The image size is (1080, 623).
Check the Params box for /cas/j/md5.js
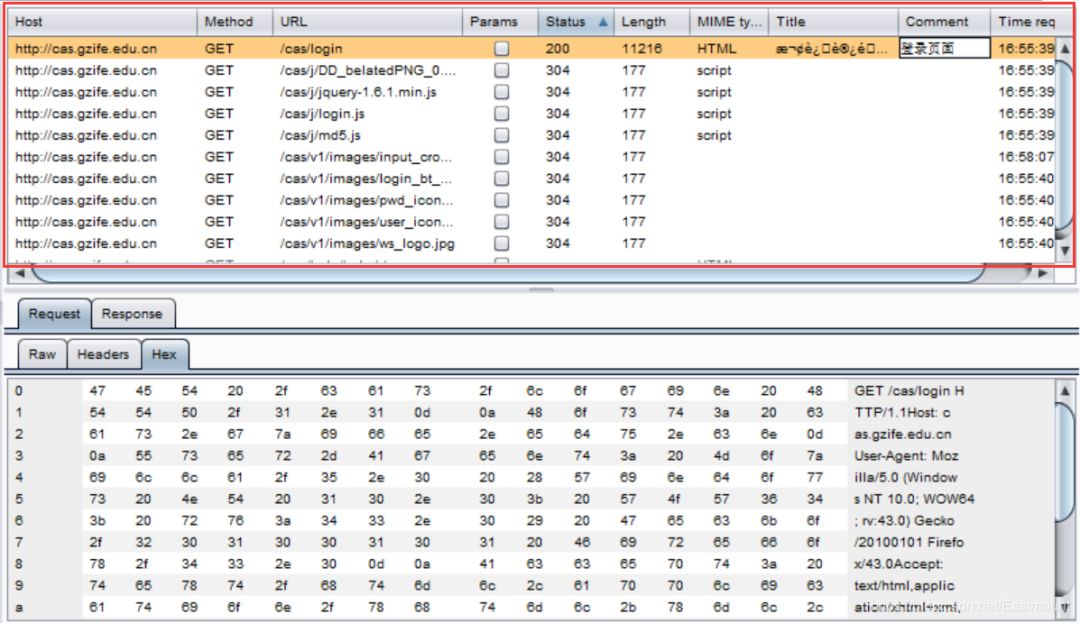501,135
